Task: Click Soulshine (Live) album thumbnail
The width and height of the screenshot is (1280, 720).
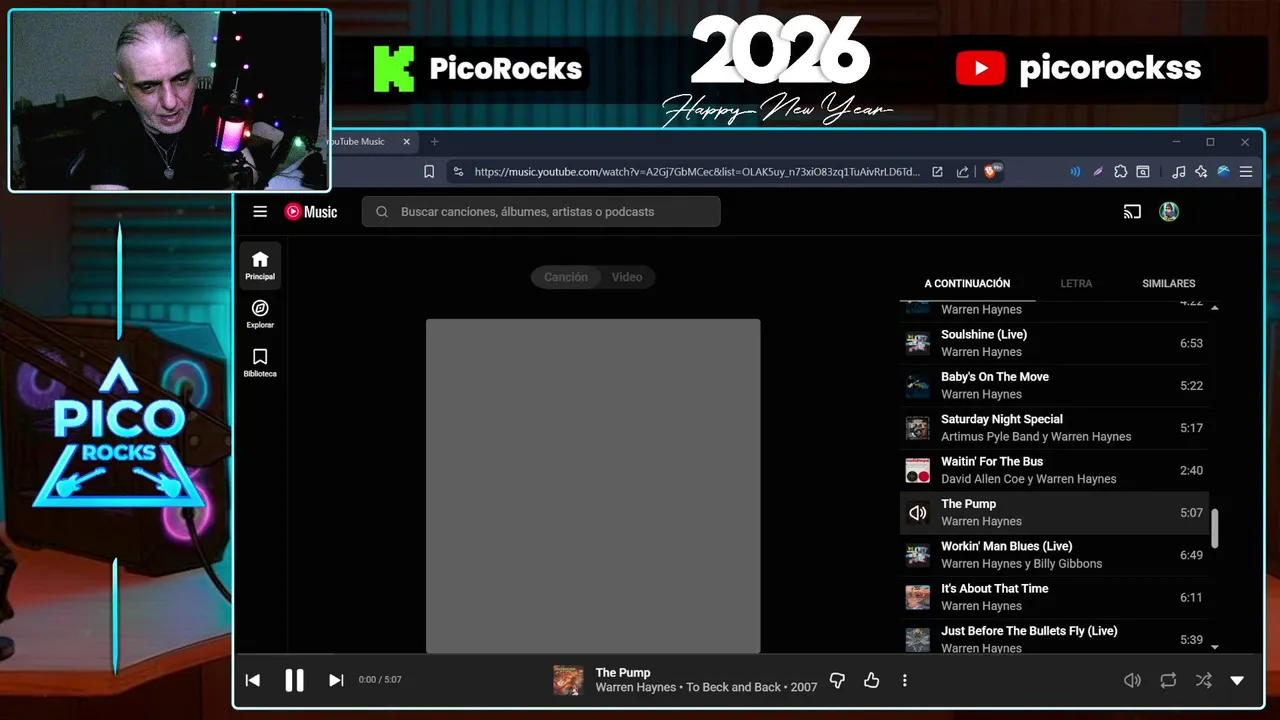Action: click(917, 343)
